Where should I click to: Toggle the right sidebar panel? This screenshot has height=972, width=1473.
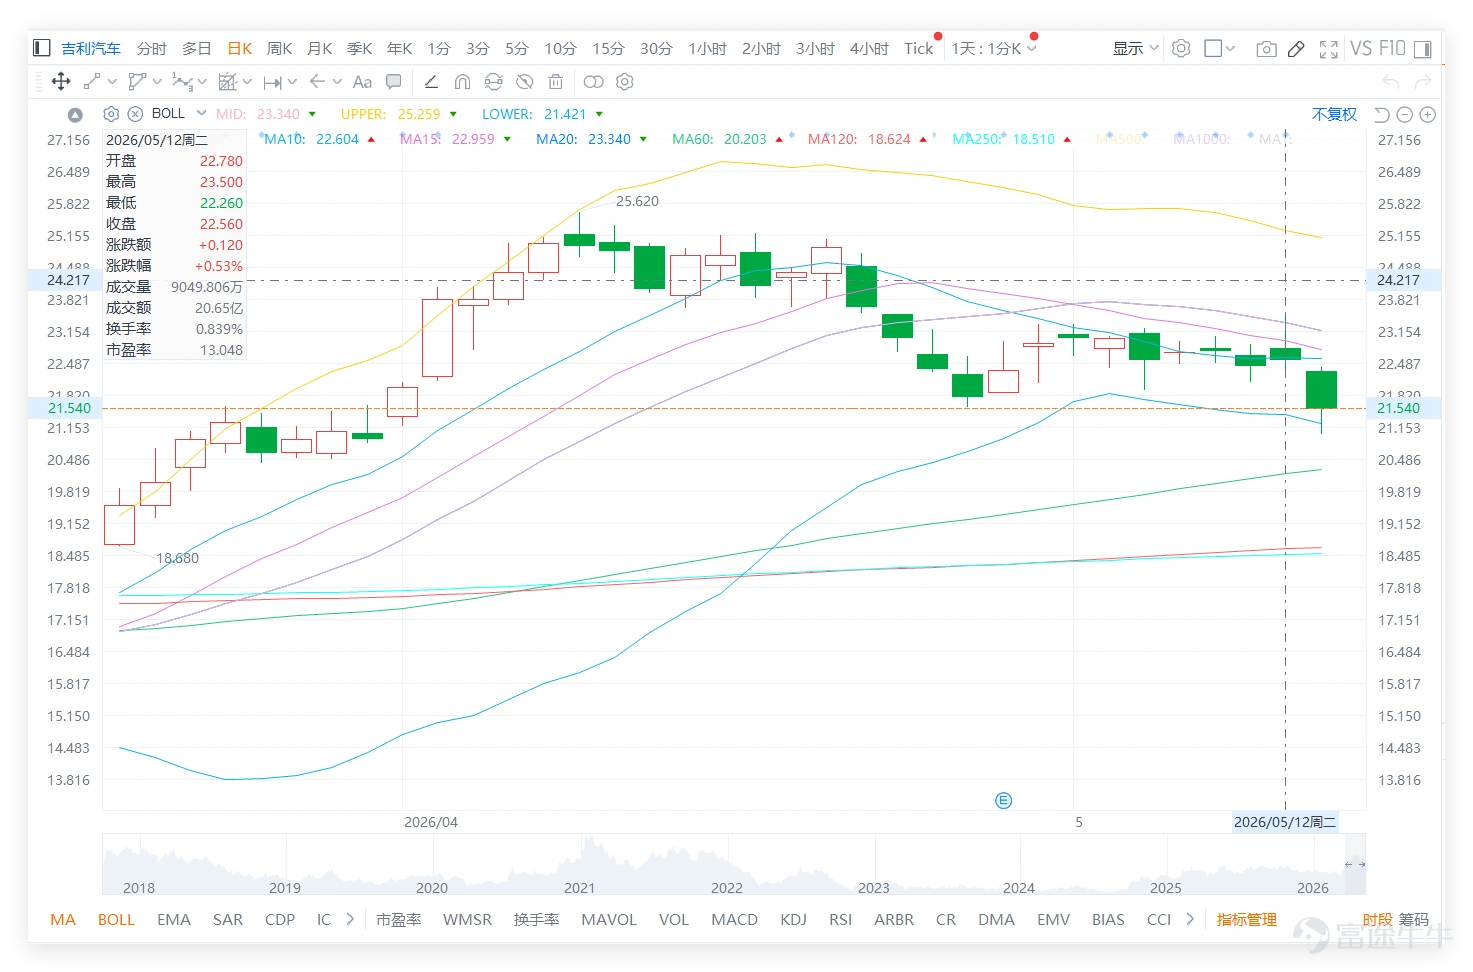click(x=1423, y=49)
